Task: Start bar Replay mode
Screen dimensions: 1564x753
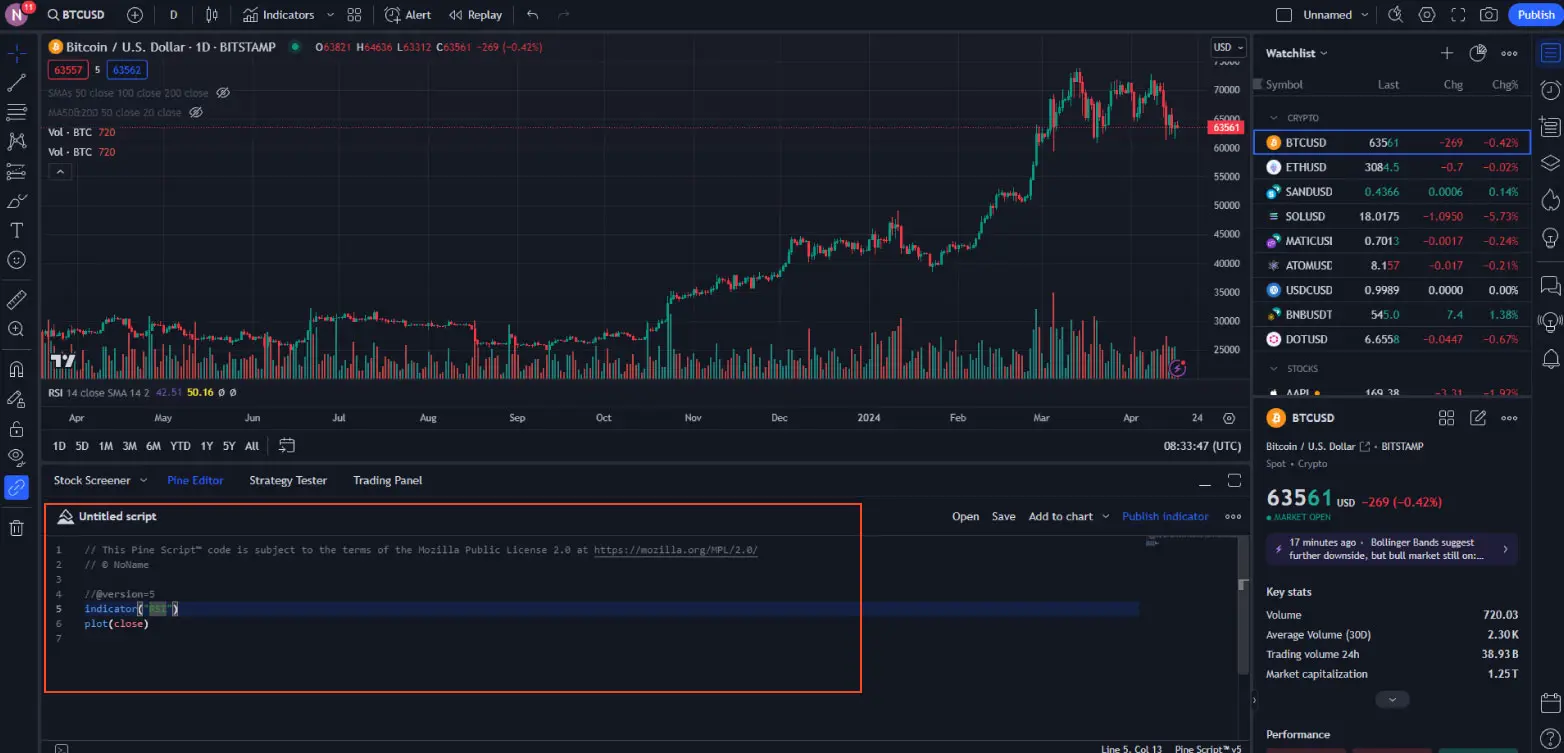Action: [475, 15]
